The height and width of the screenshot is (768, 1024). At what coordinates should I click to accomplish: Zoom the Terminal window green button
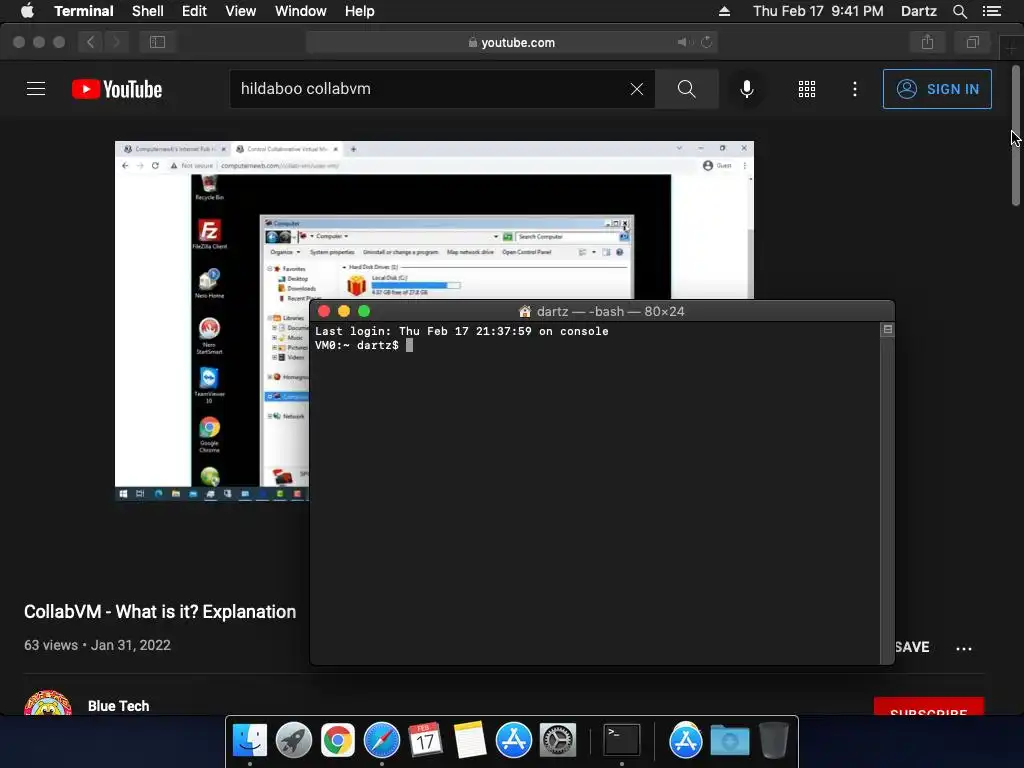pyautogui.click(x=364, y=312)
